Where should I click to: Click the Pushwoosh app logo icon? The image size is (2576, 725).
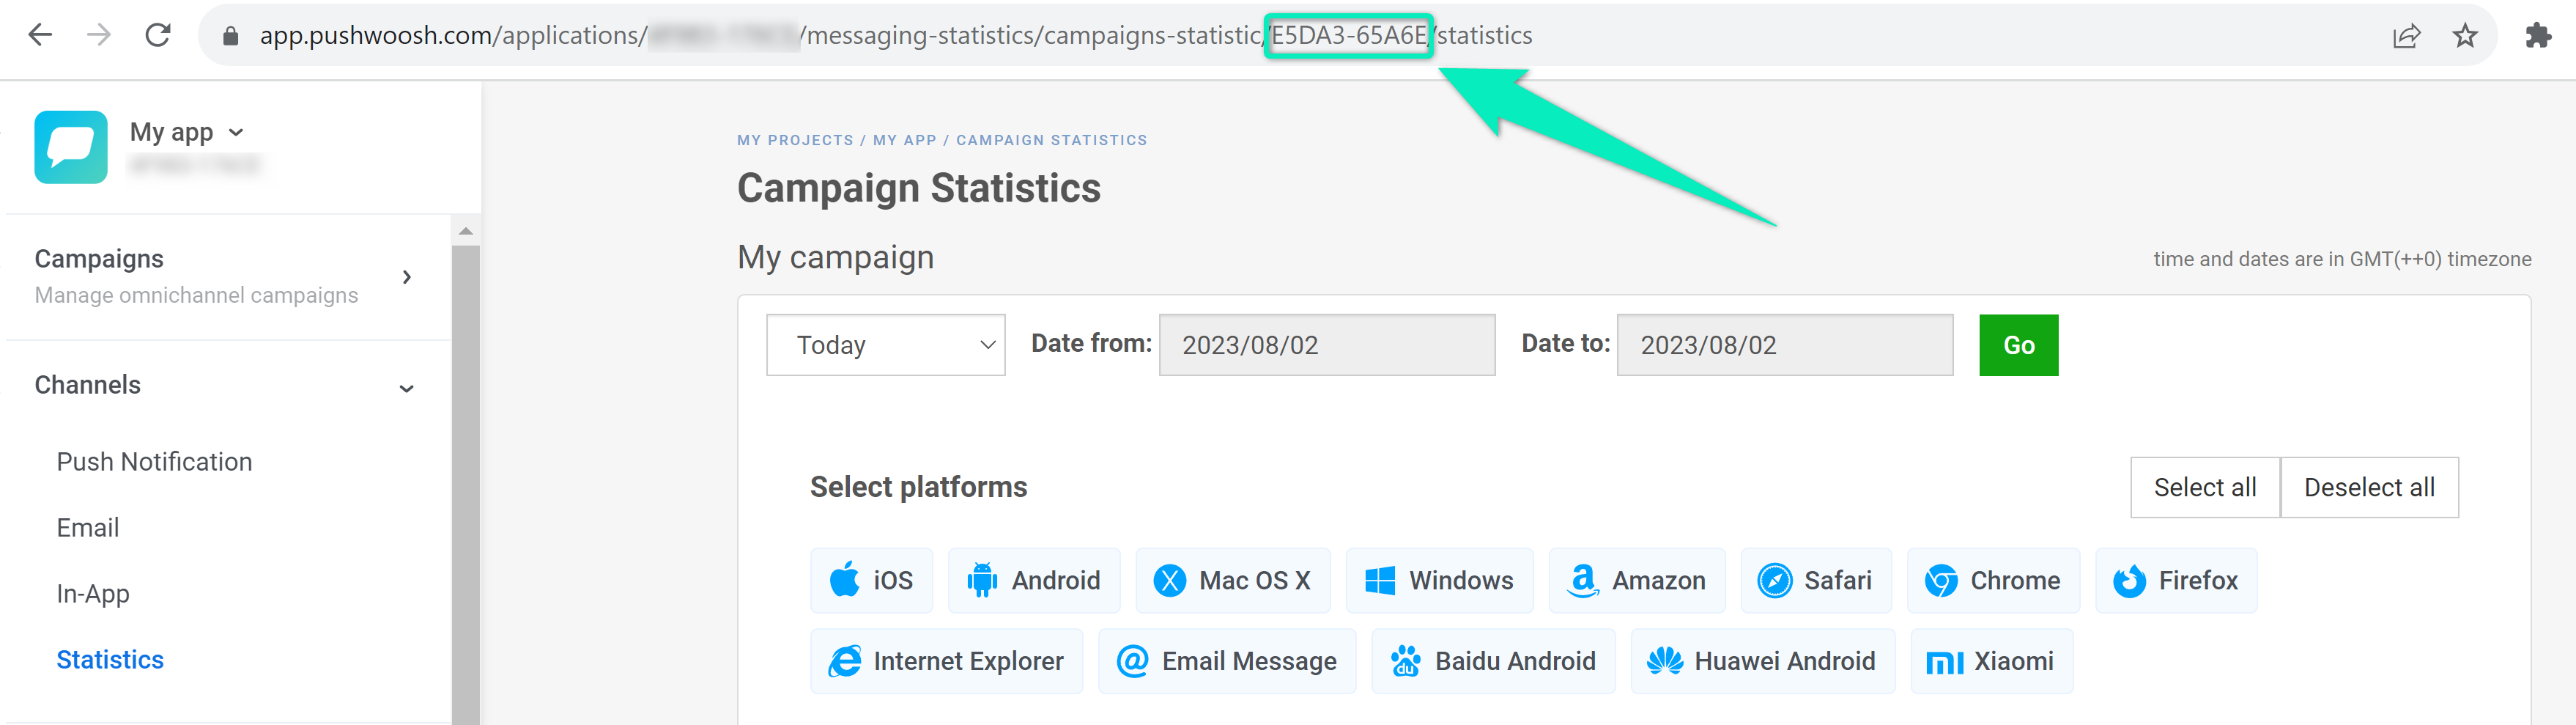[71, 147]
